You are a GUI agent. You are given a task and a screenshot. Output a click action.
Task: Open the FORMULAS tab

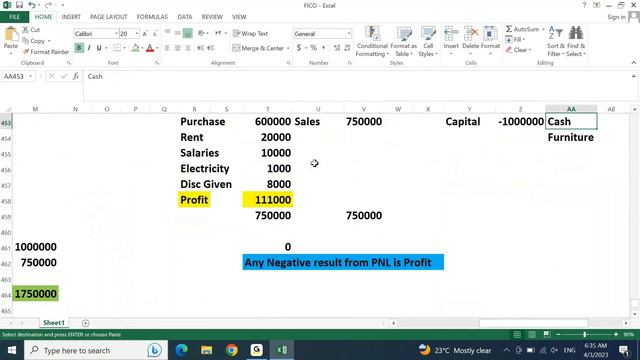(x=152, y=17)
